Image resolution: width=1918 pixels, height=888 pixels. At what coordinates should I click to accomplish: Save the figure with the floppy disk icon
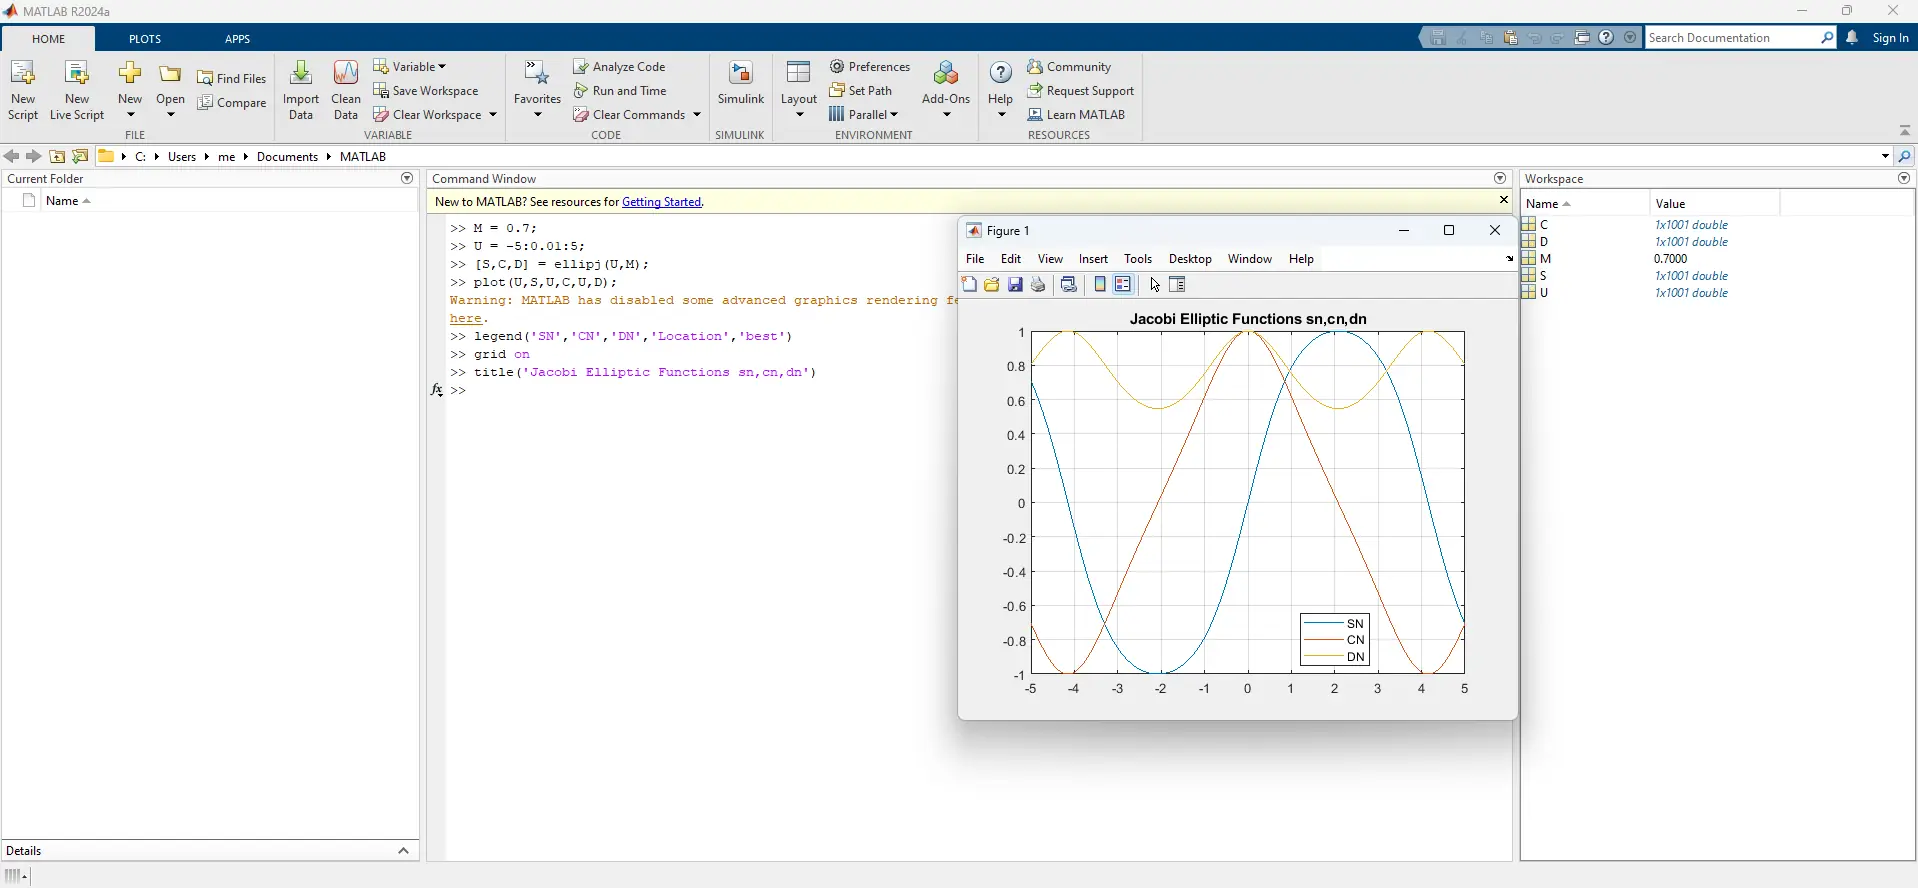[1015, 285]
